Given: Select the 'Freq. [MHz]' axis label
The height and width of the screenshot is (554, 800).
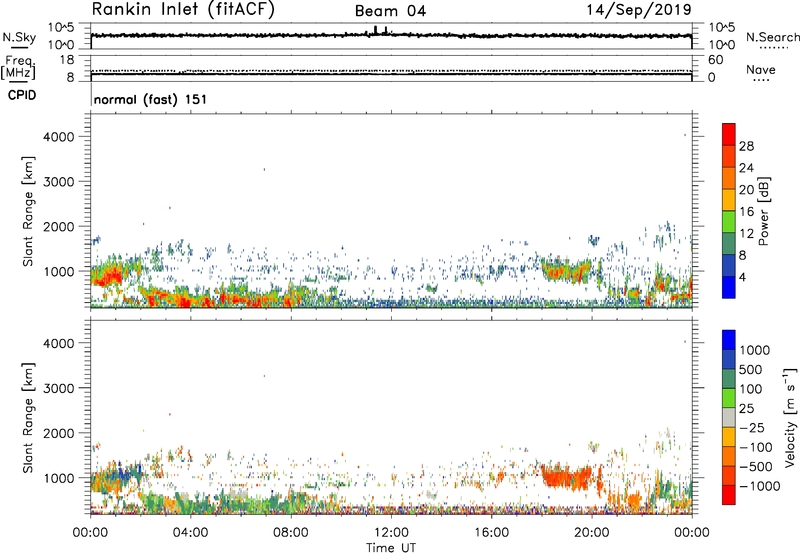Looking at the screenshot, I should click(18, 67).
